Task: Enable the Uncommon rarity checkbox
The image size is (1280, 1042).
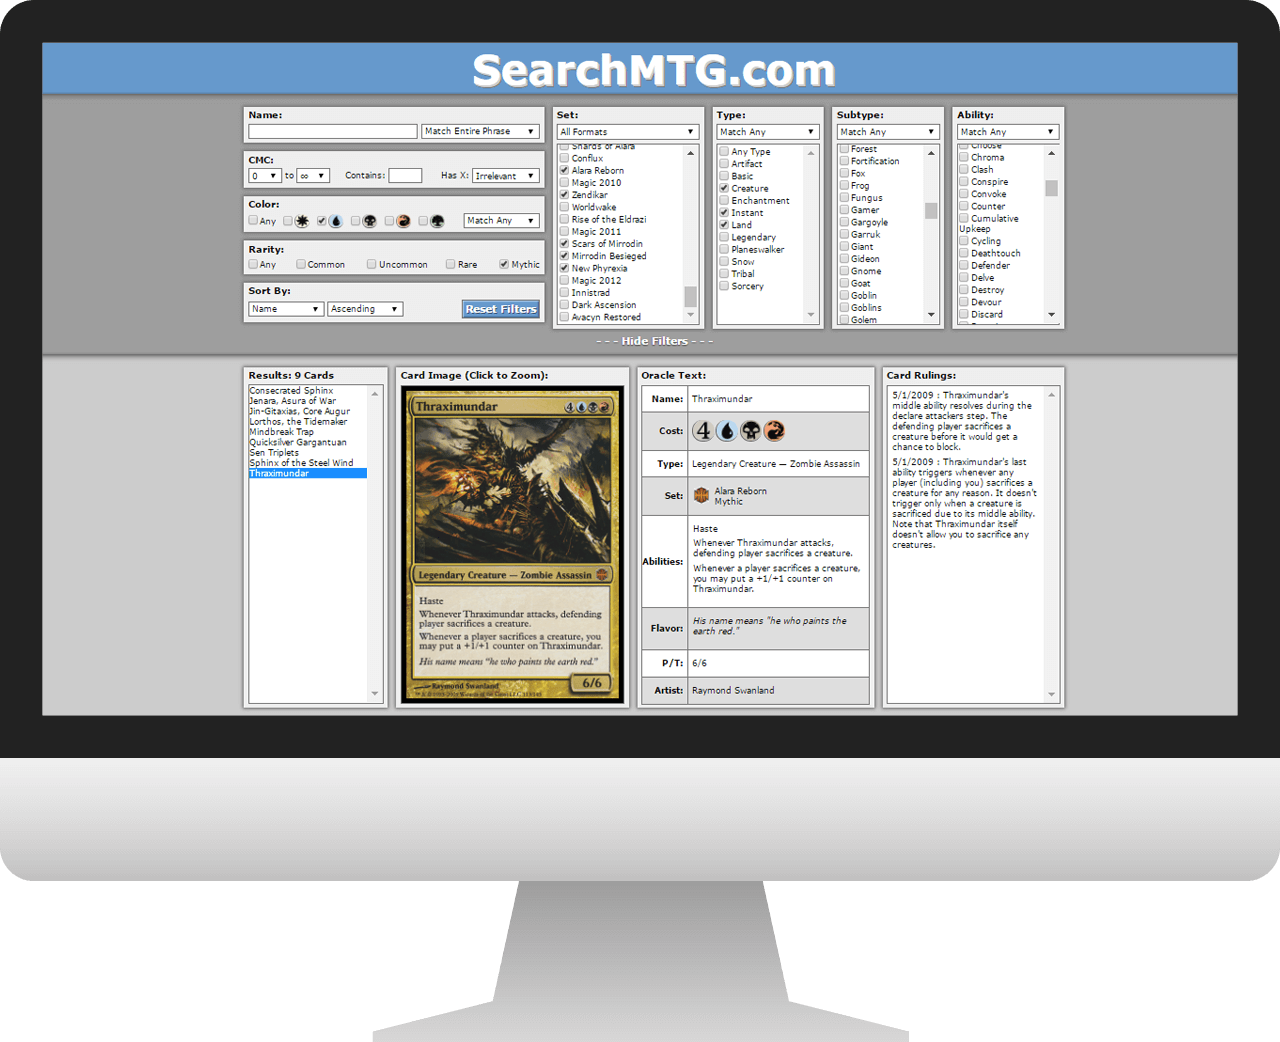Action: 372,264
